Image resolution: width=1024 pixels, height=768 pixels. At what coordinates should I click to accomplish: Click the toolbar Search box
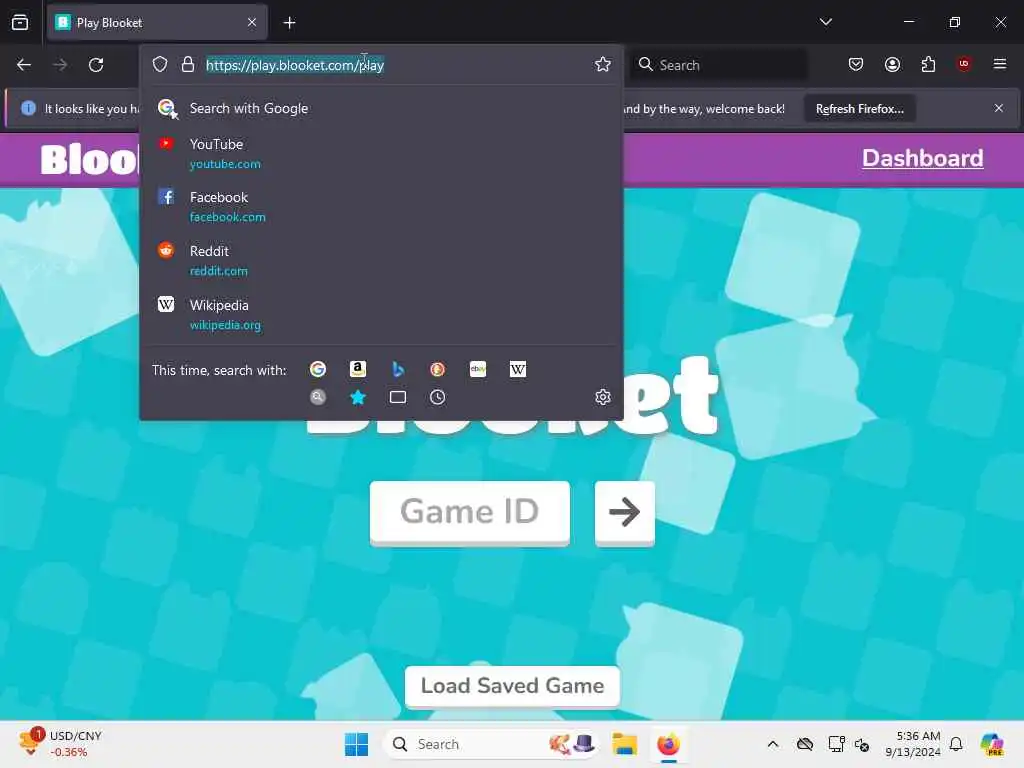[718, 65]
